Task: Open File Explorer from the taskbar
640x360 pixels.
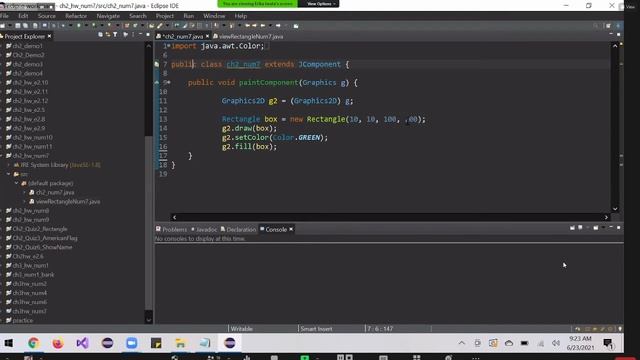Action: 180,343
